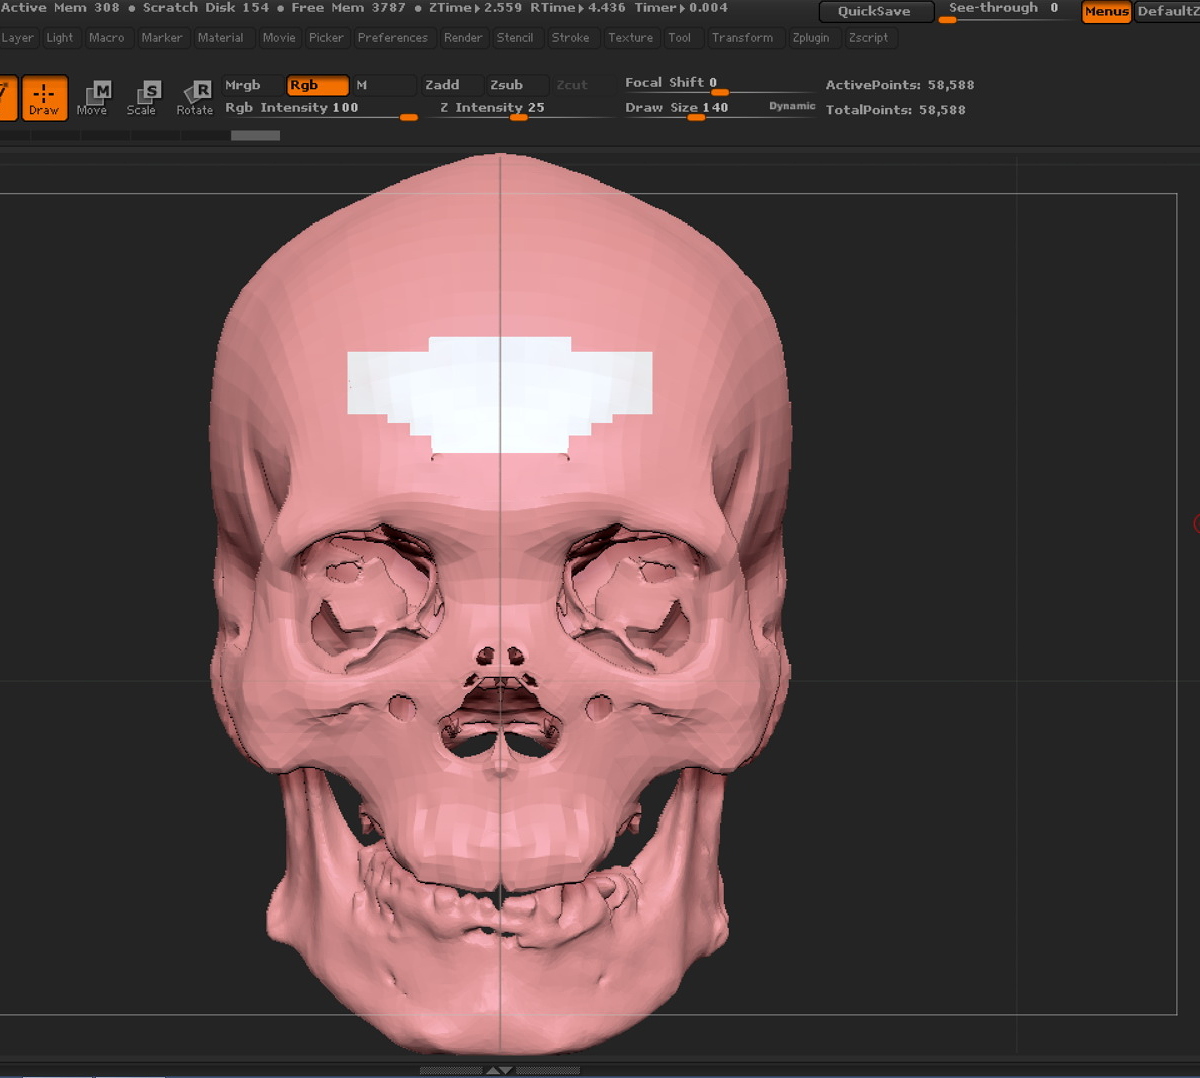Open the Material menu
Screen dimensions: 1200x1078
click(x=221, y=38)
